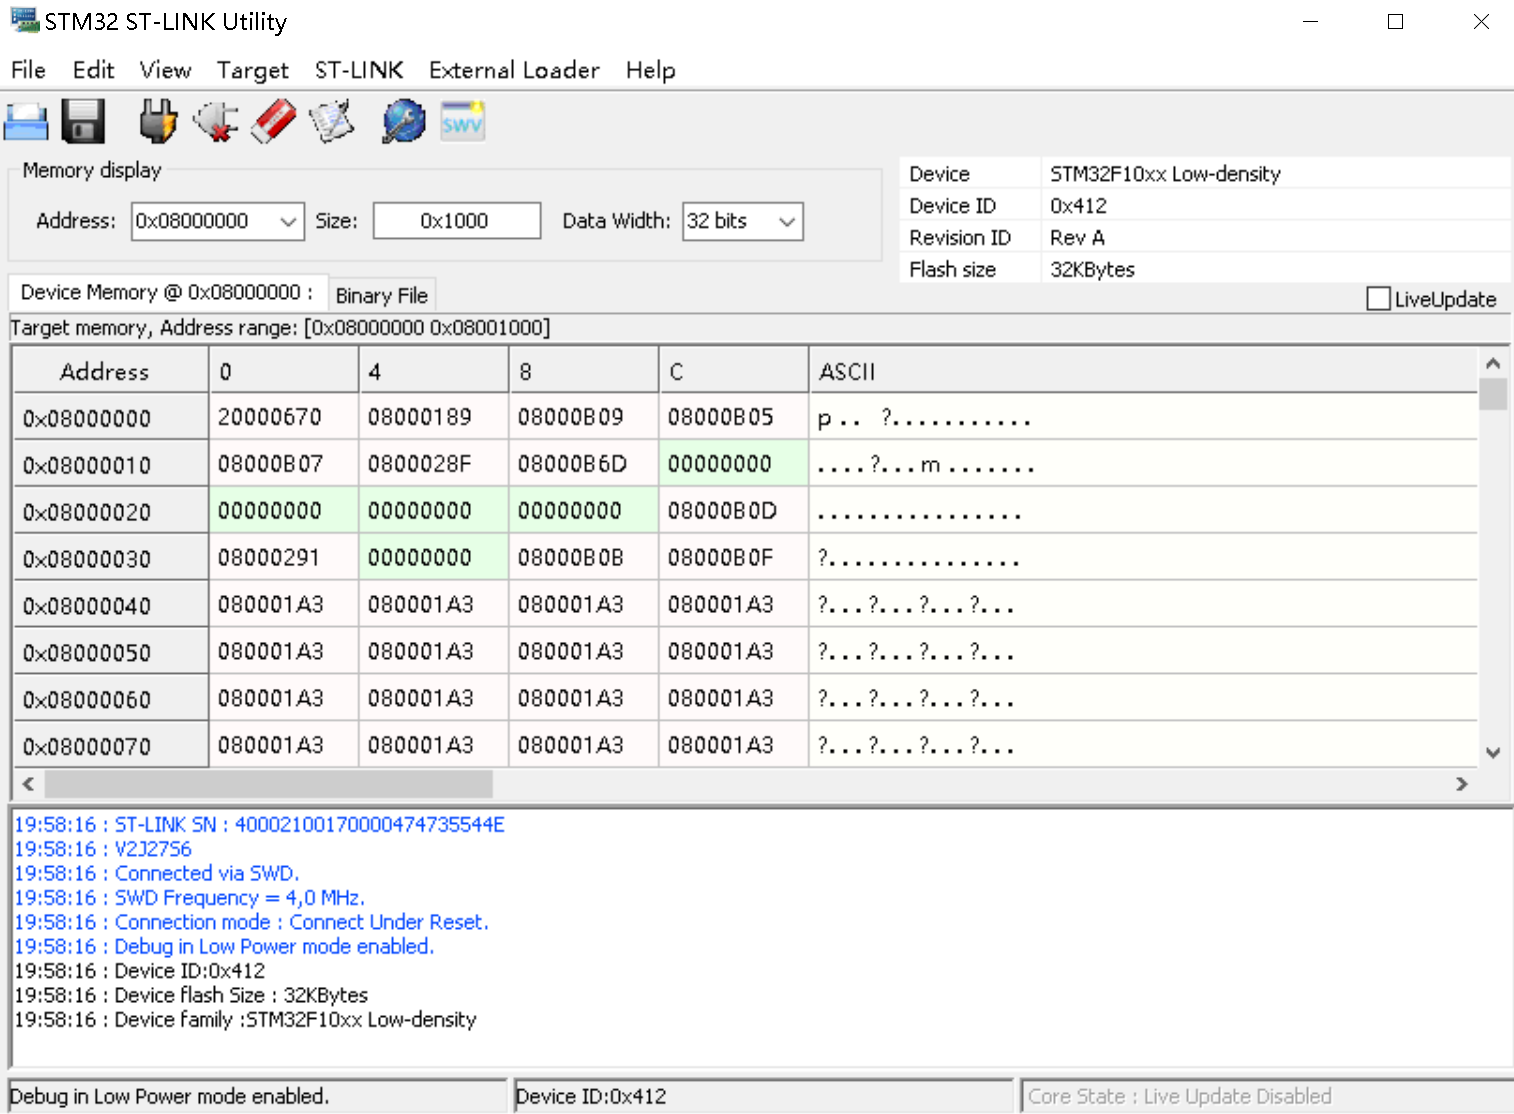The height and width of the screenshot is (1114, 1514).
Task: Click the Device value STM32F10xx Low-density
Action: click(1165, 174)
